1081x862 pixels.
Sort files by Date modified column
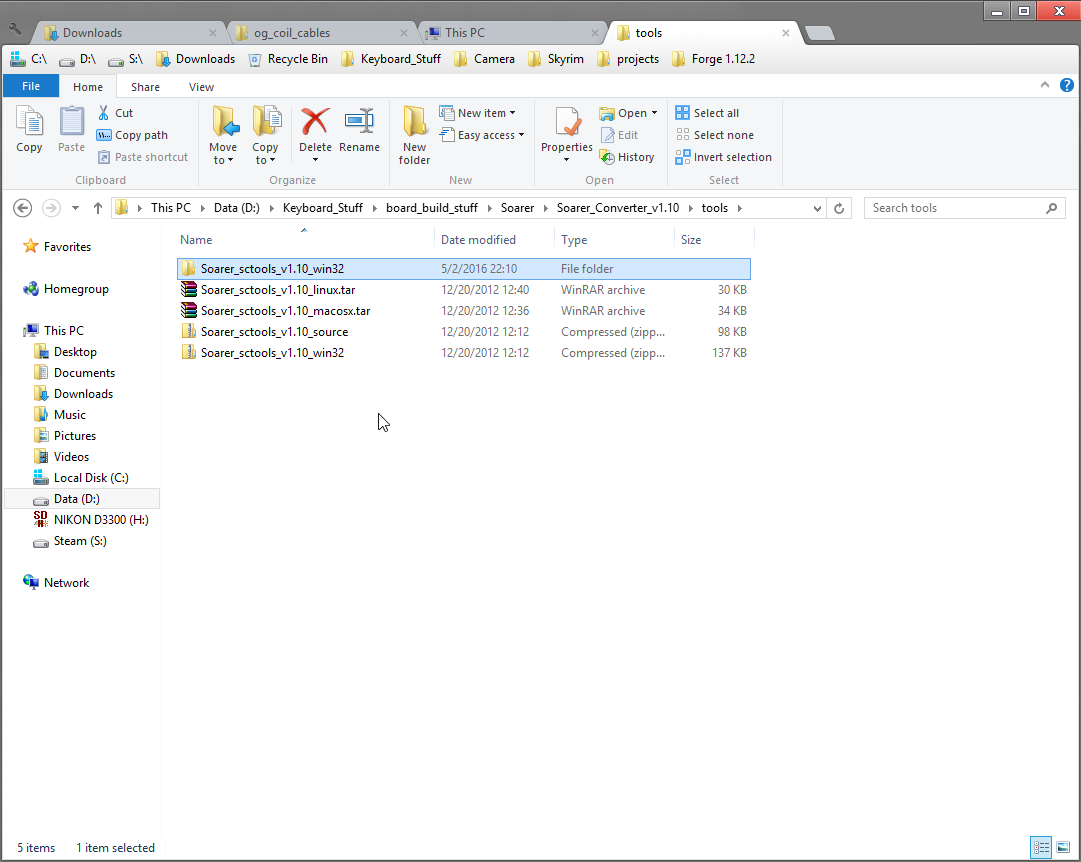click(478, 240)
